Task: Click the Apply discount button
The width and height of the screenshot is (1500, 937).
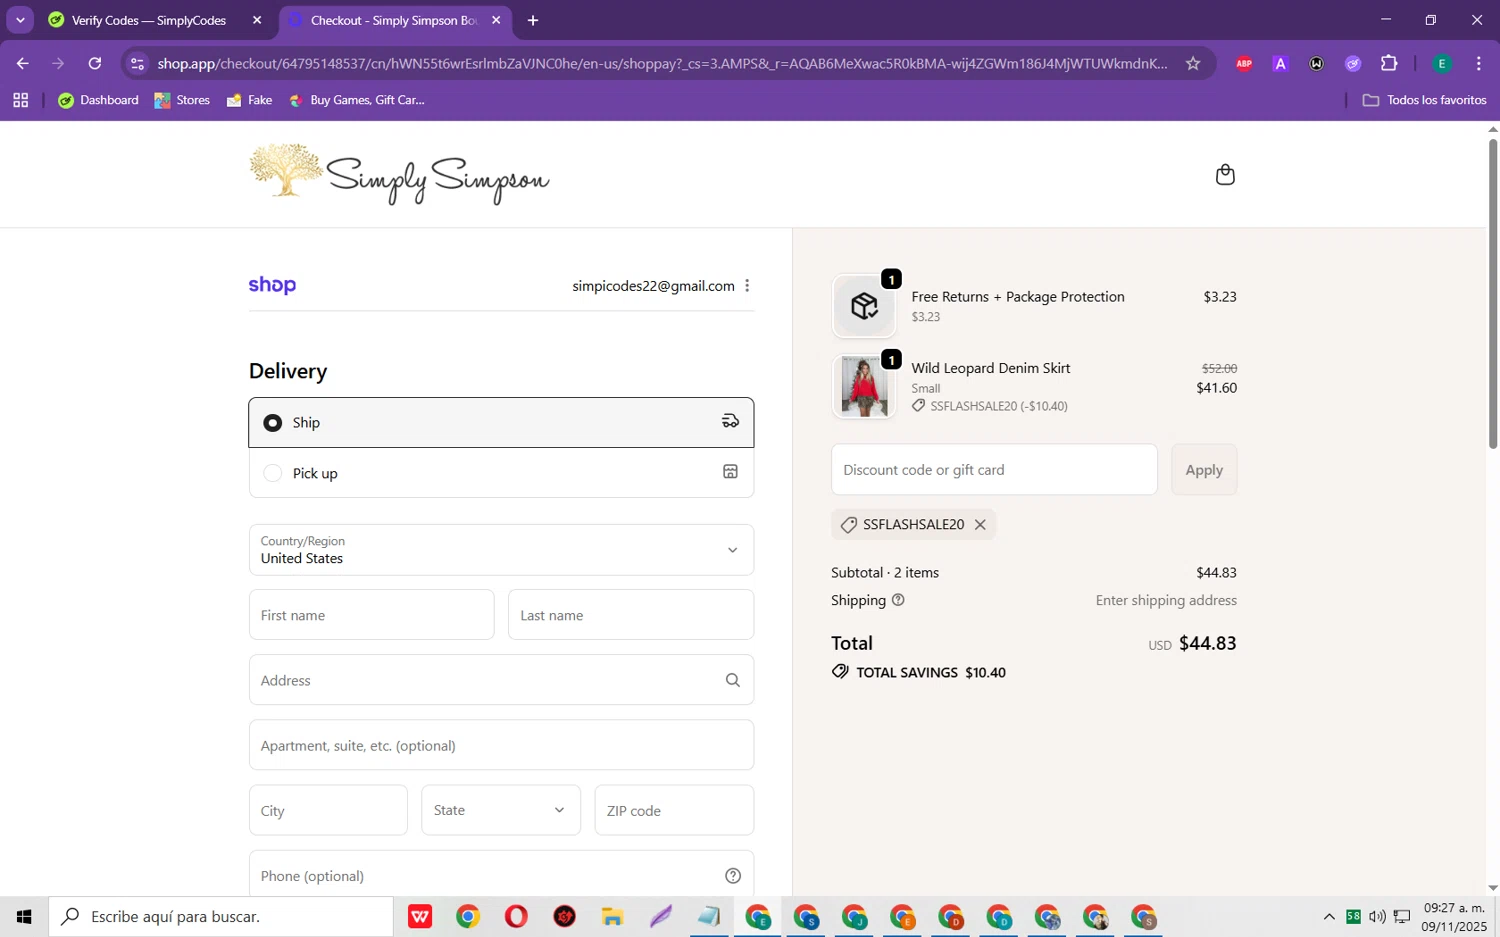Action: 1204,470
